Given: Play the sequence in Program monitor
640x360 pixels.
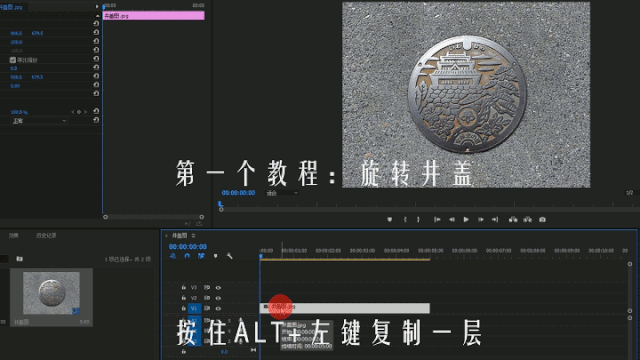Looking at the screenshot, I should [x=466, y=220].
